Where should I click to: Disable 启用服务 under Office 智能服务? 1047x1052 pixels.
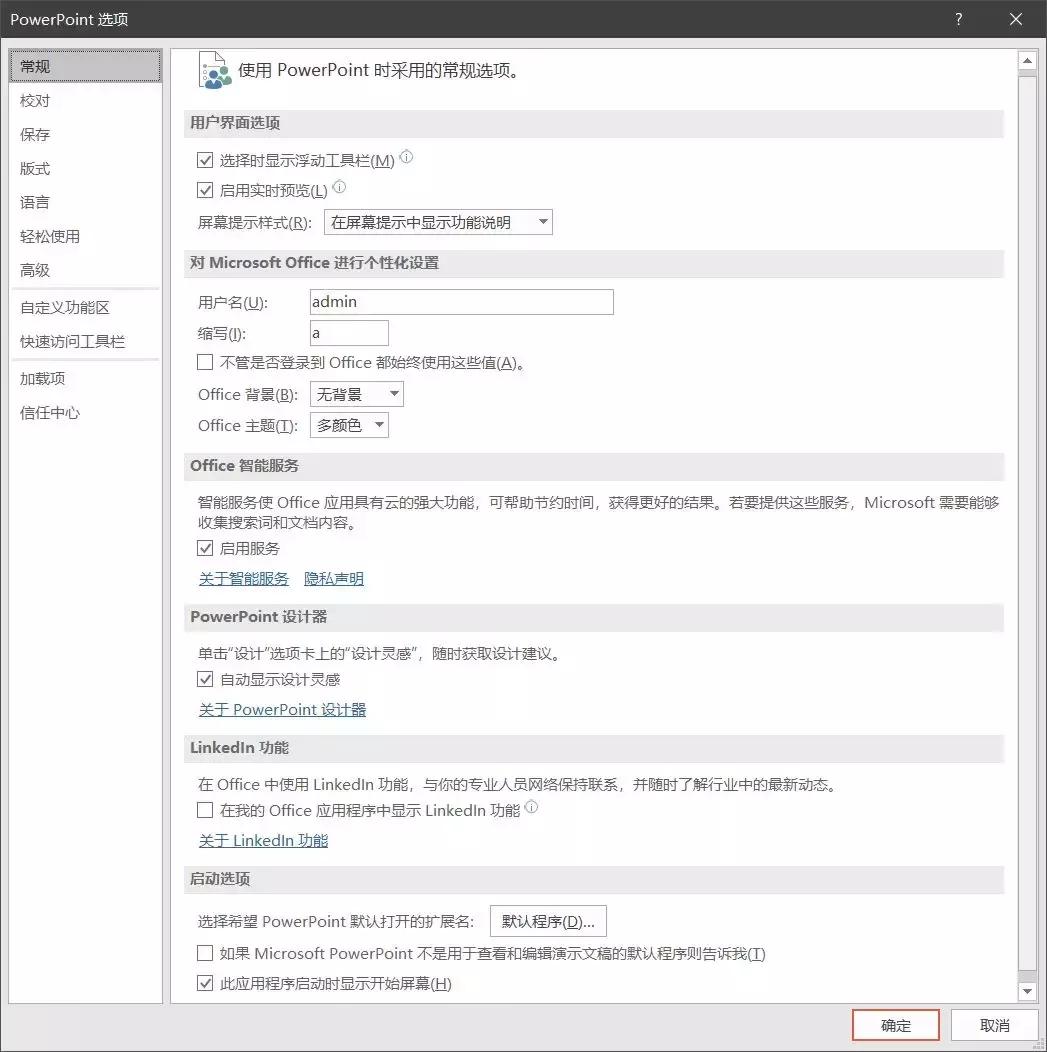(205, 548)
